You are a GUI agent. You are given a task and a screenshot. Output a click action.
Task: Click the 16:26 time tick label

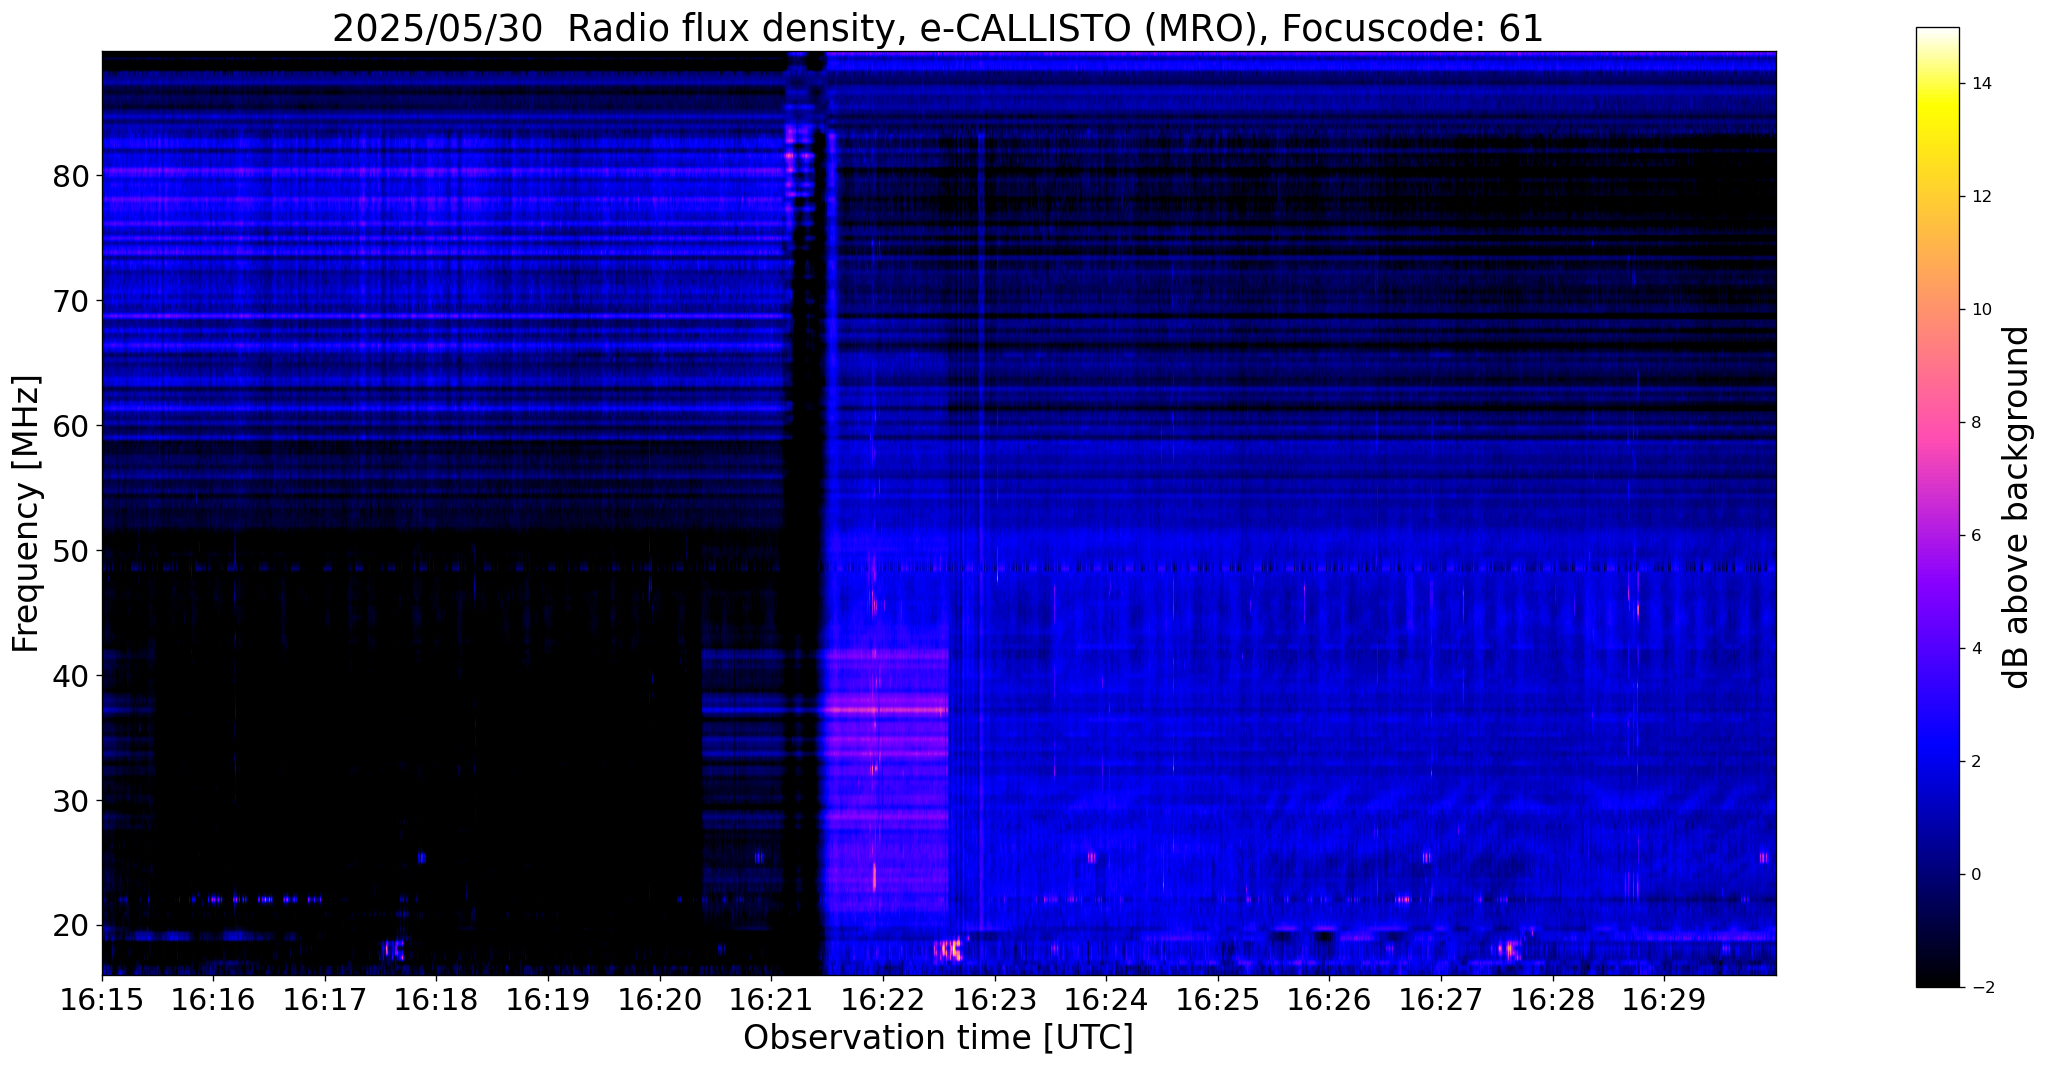(x=1329, y=1000)
